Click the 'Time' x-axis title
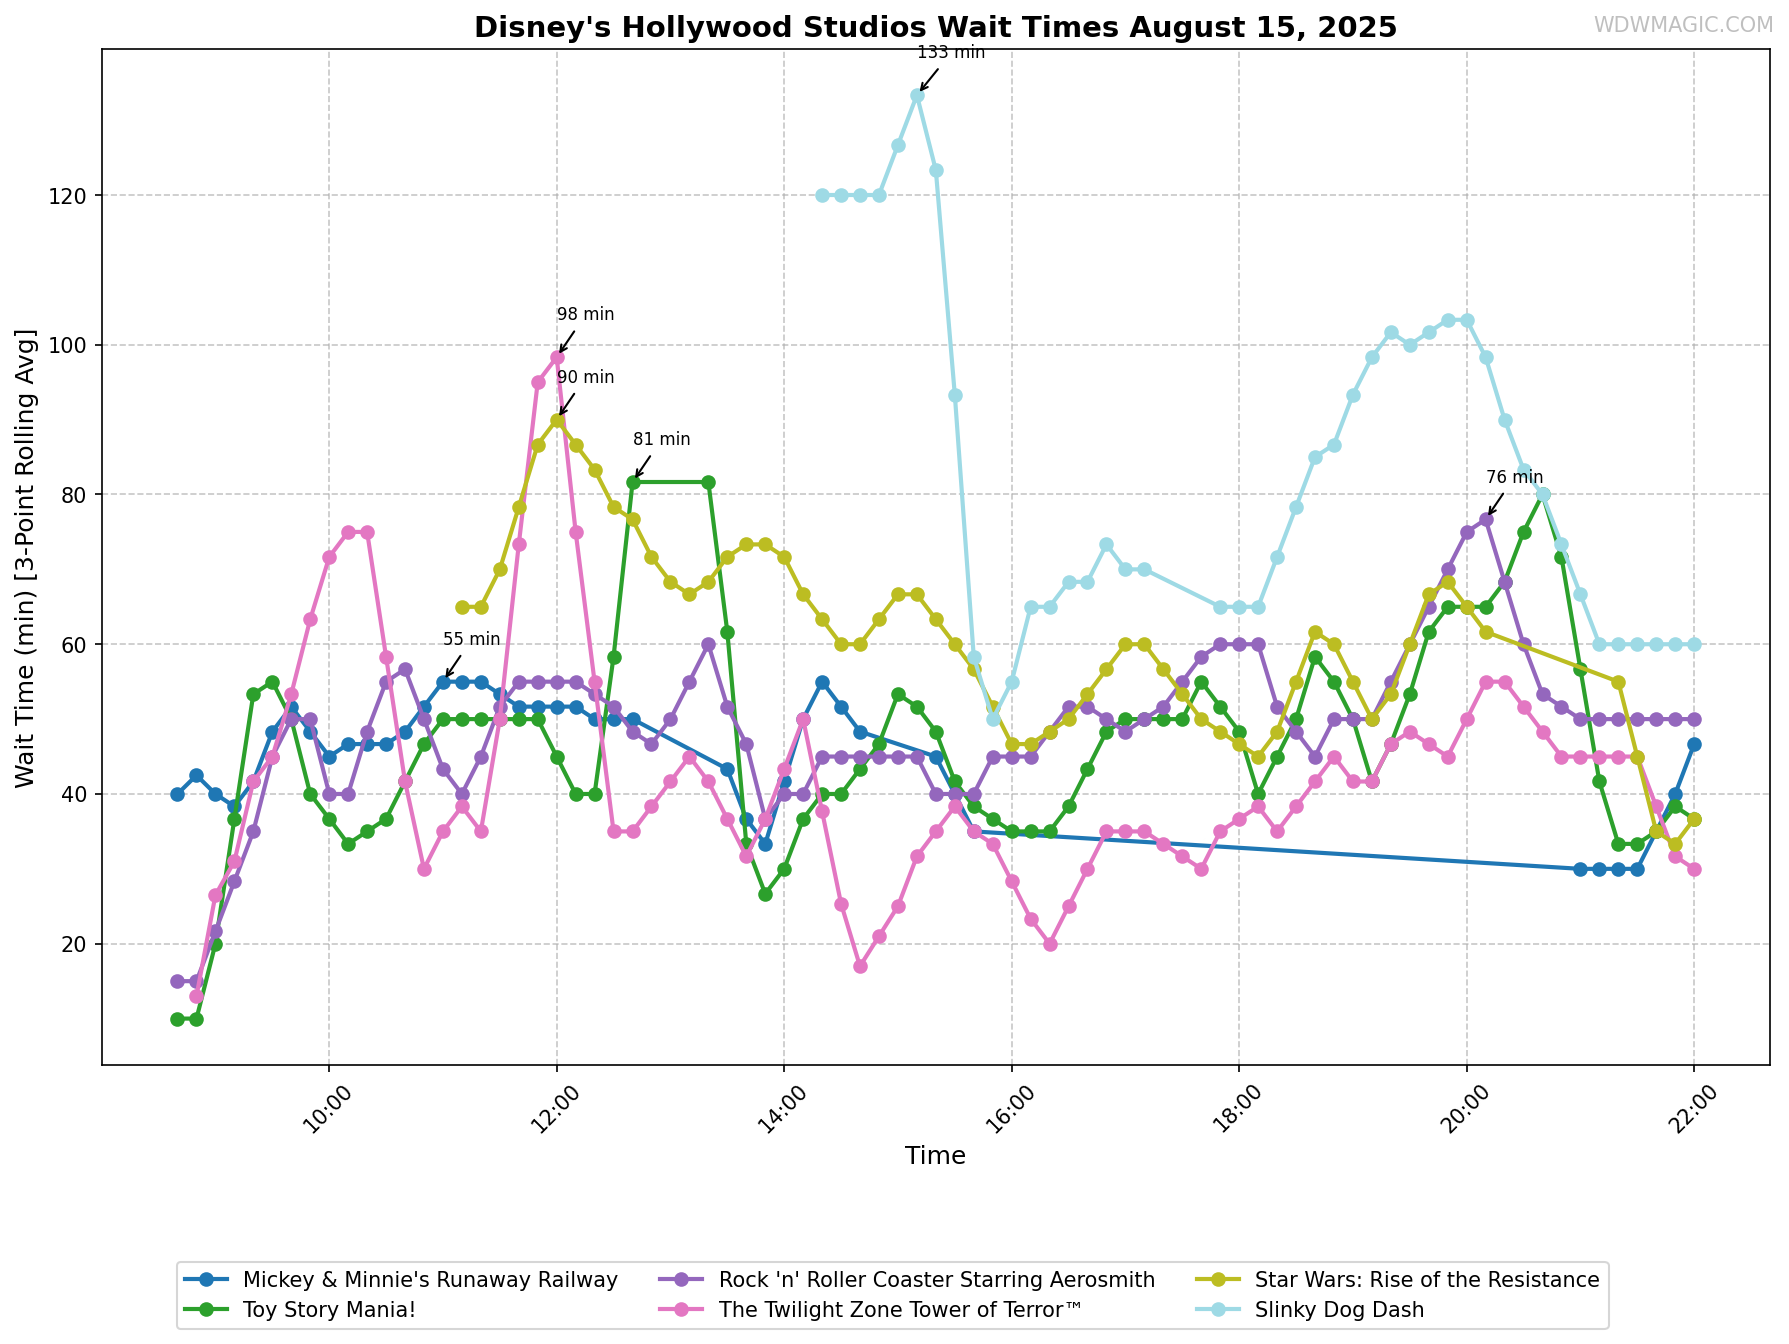 [935, 1156]
